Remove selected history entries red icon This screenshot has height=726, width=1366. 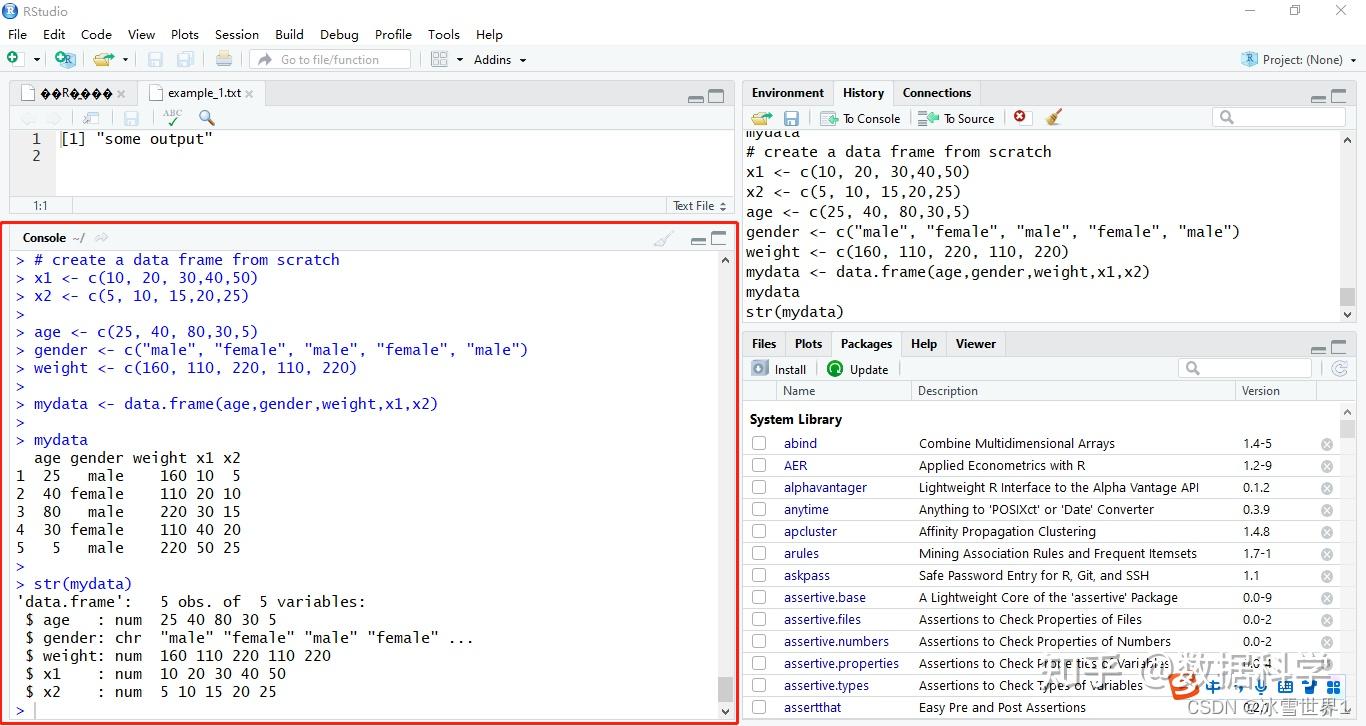[1020, 117]
